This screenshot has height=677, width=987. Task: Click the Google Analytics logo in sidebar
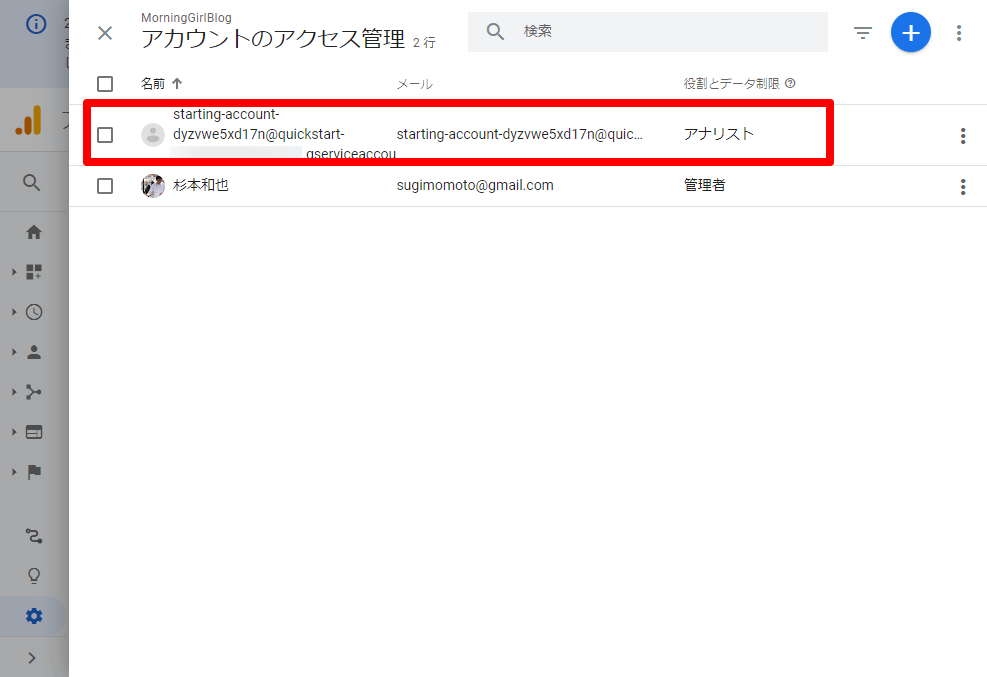[28, 120]
